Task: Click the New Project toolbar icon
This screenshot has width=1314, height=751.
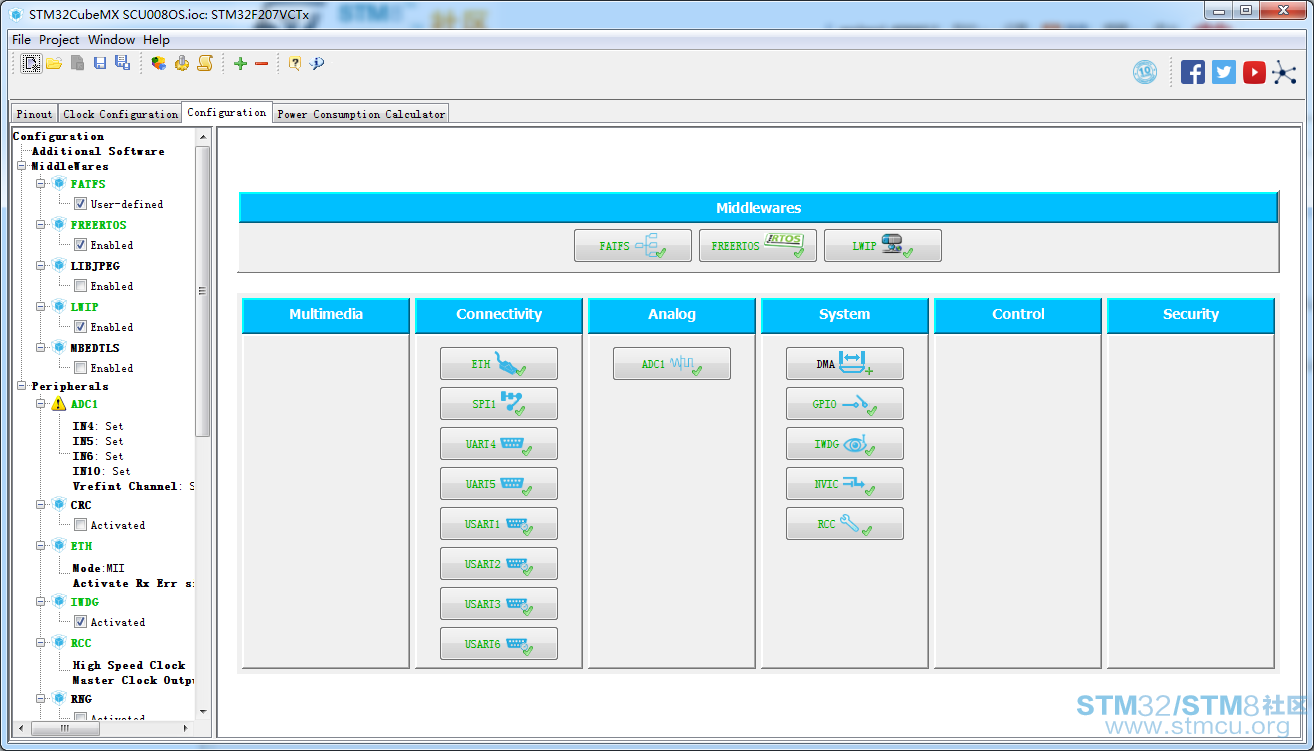Action: click(x=32, y=63)
